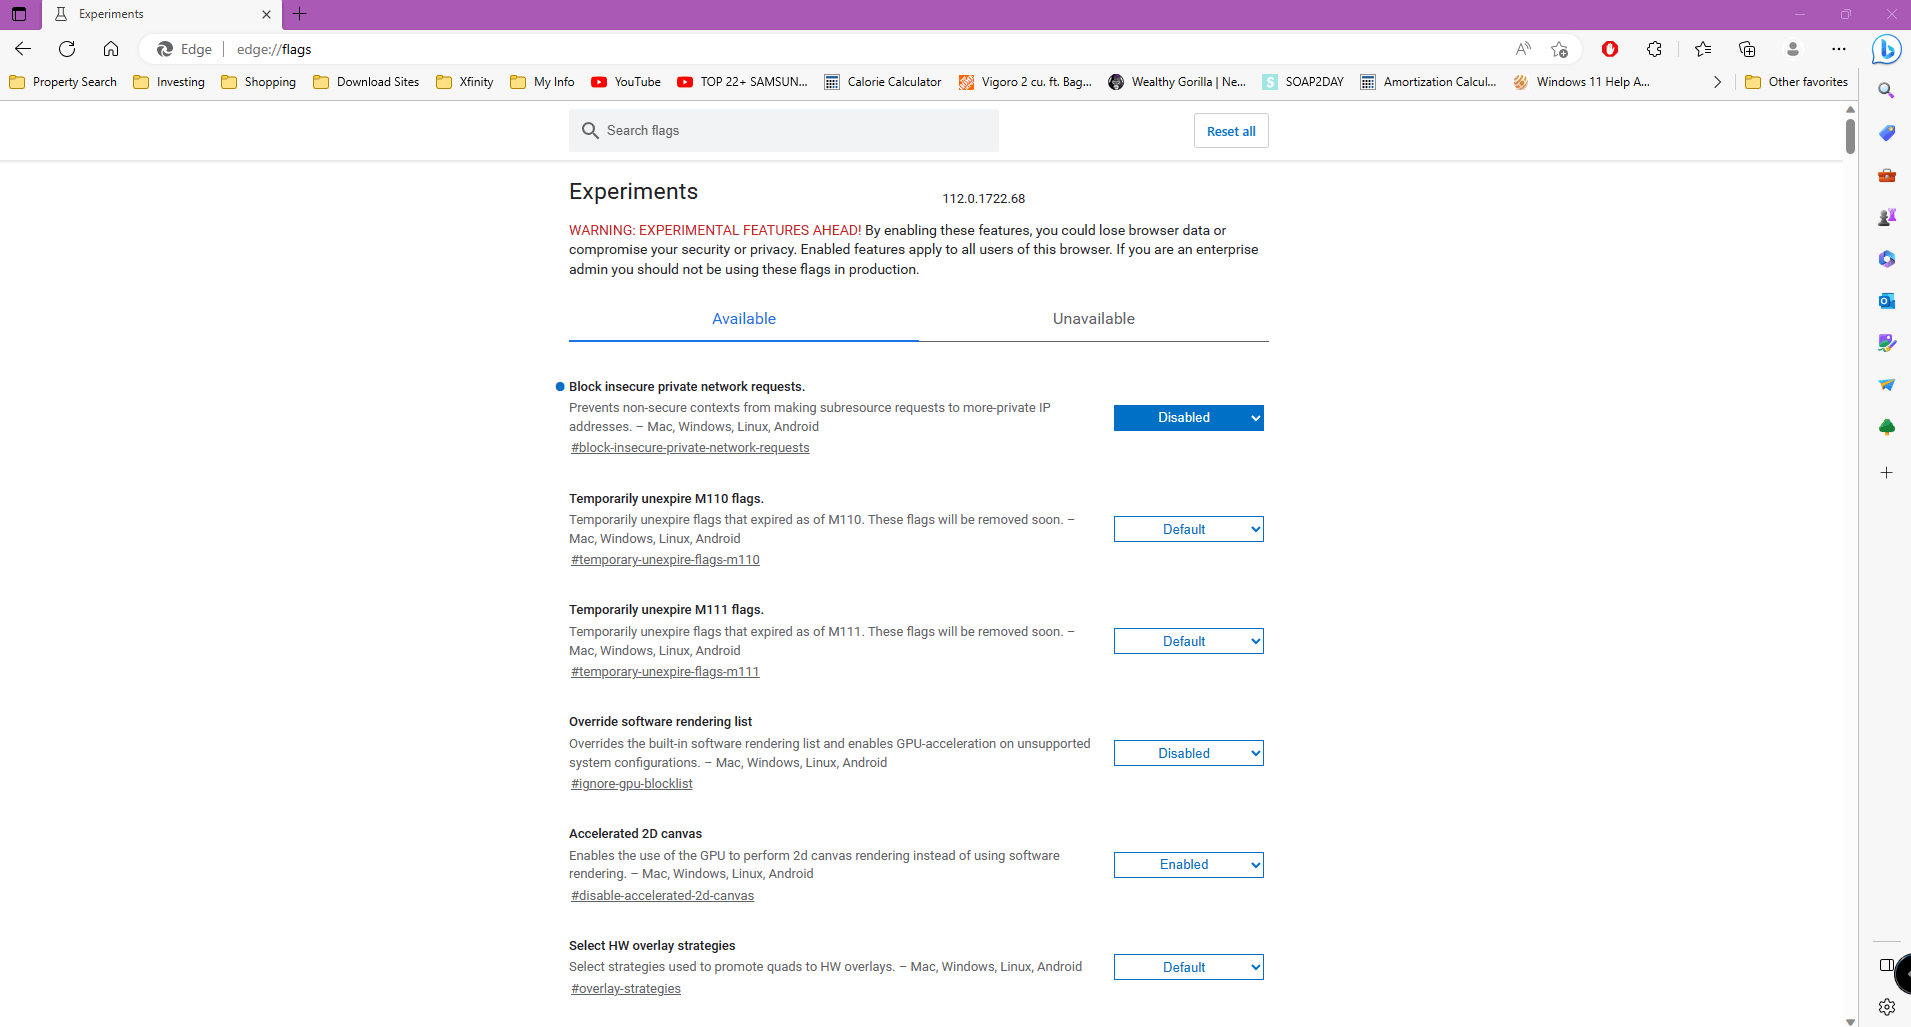Select the Experiments browser tab
The image size is (1911, 1027).
(x=162, y=14)
